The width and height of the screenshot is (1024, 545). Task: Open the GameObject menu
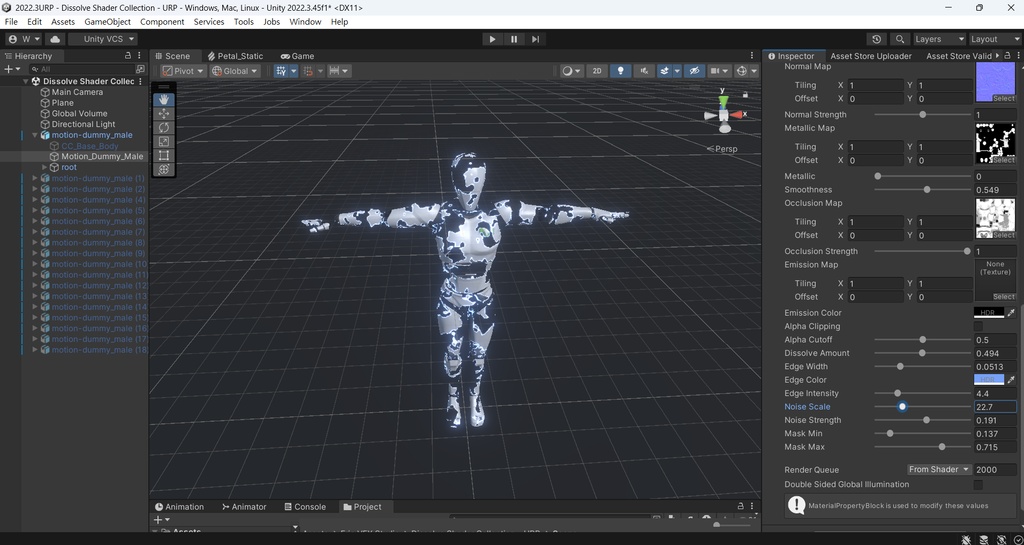pos(108,22)
